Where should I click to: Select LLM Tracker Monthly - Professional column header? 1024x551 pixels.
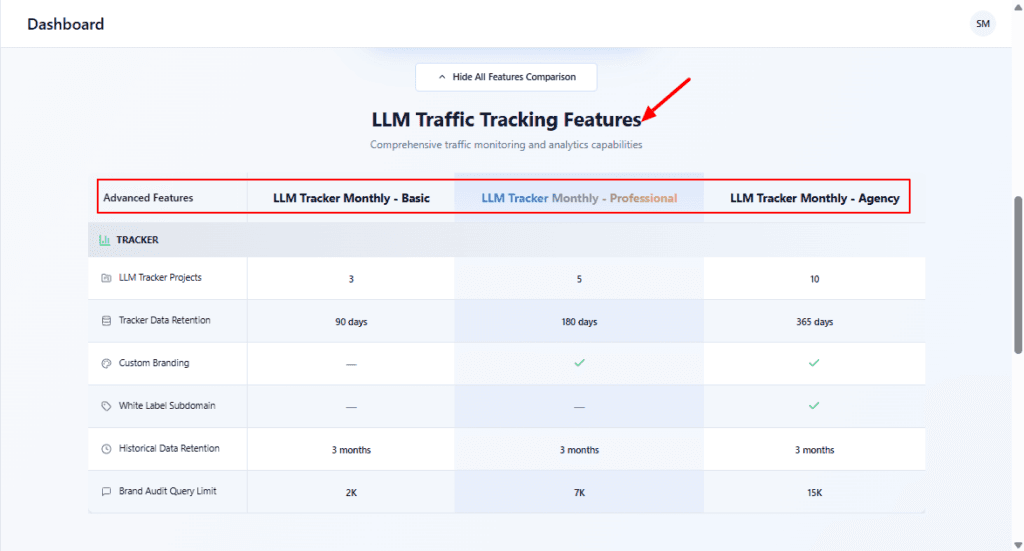tap(579, 198)
